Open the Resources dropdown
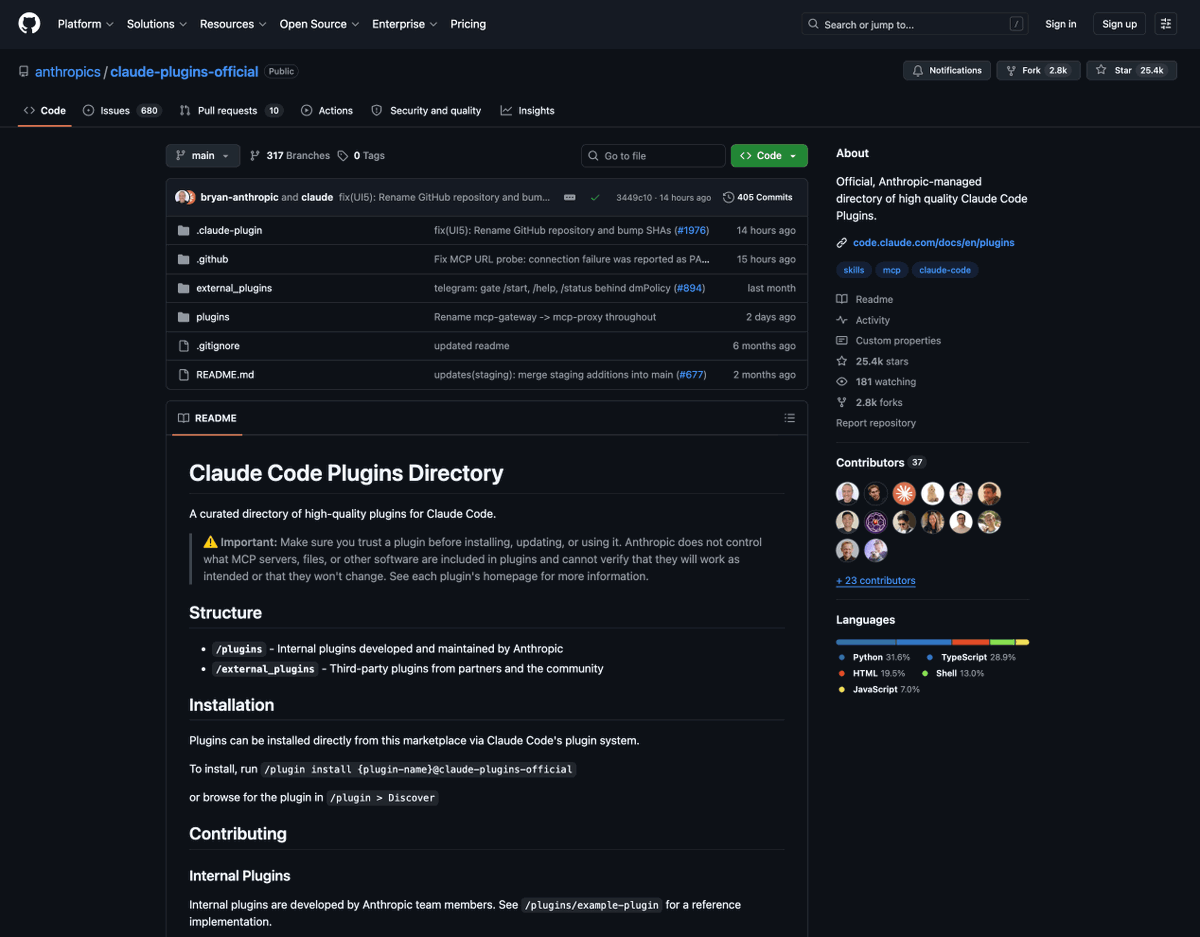This screenshot has height=937, width=1200. pos(233,24)
